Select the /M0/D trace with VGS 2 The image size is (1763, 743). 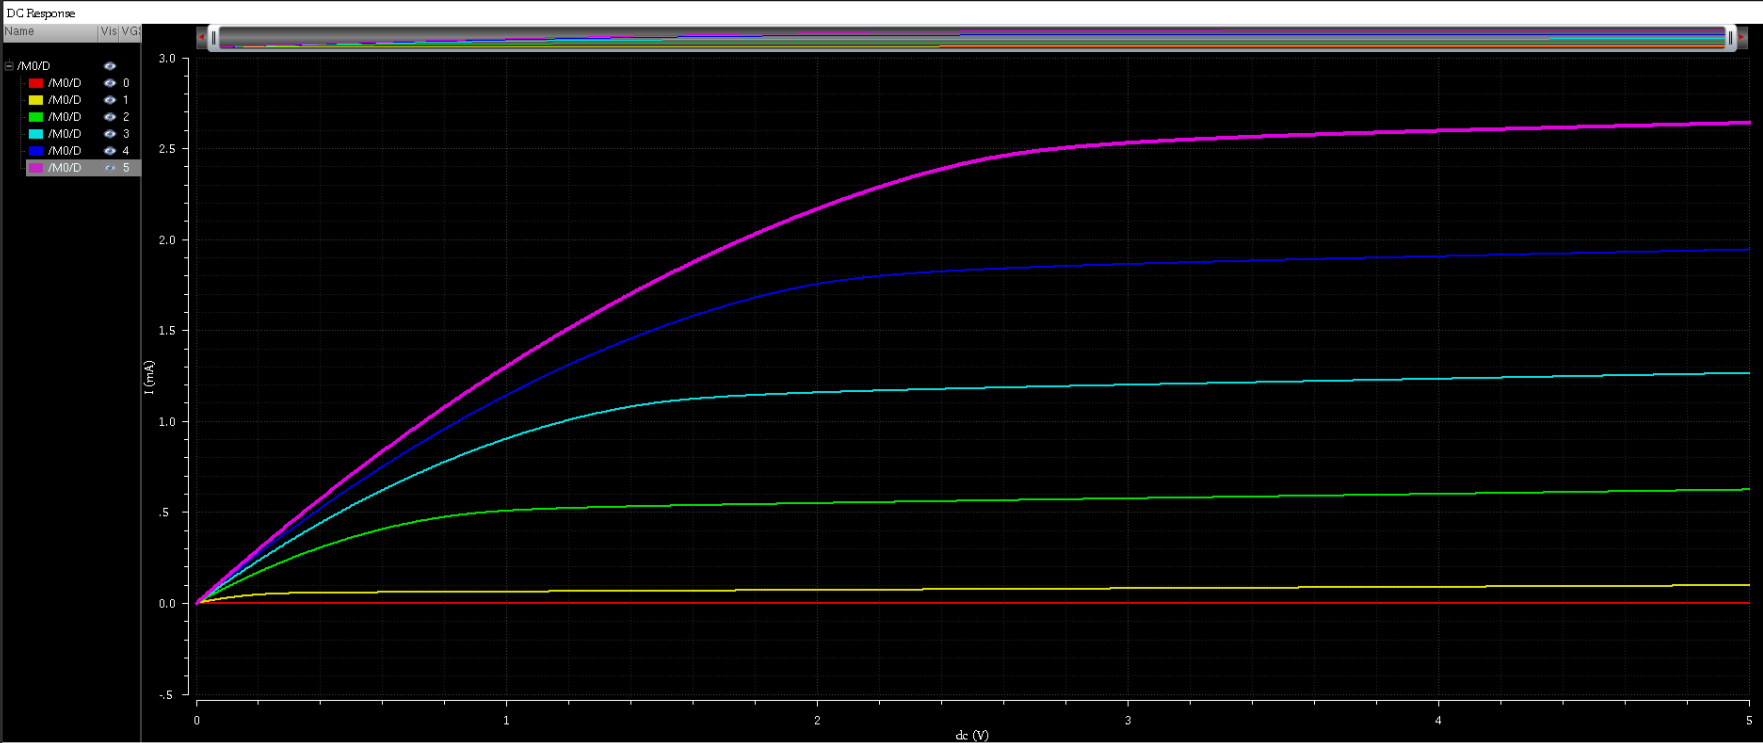pyautogui.click(x=65, y=117)
